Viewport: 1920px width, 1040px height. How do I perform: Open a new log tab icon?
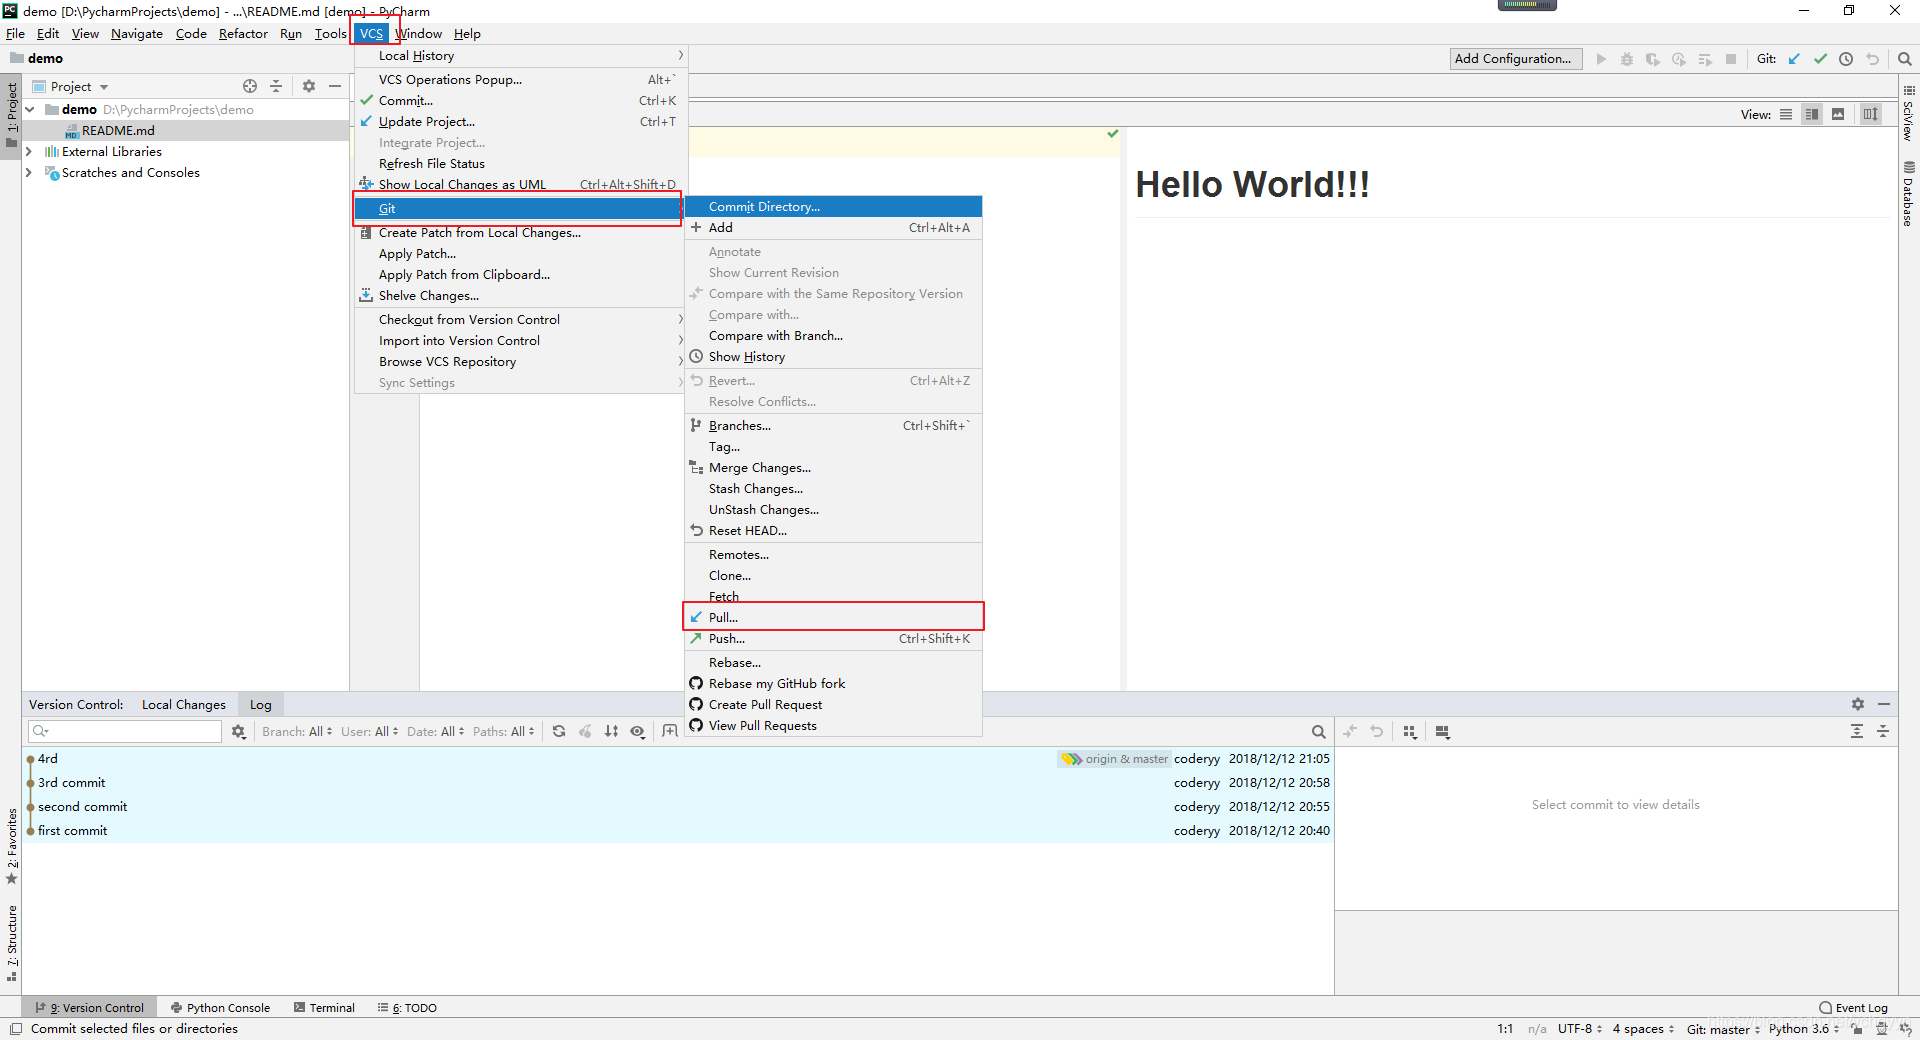click(x=670, y=732)
